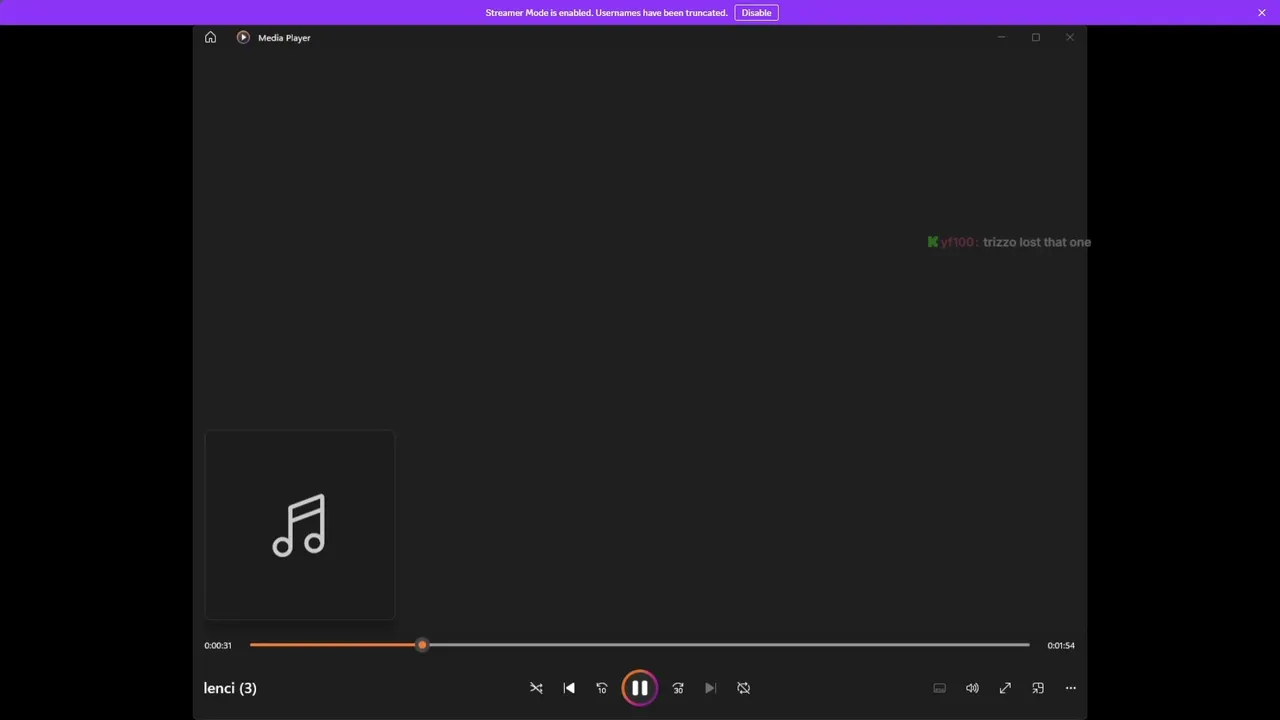Viewport: 1280px width, 720px height.
Task: Open the more options menu
Action: pyautogui.click(x=1071, y=688)
